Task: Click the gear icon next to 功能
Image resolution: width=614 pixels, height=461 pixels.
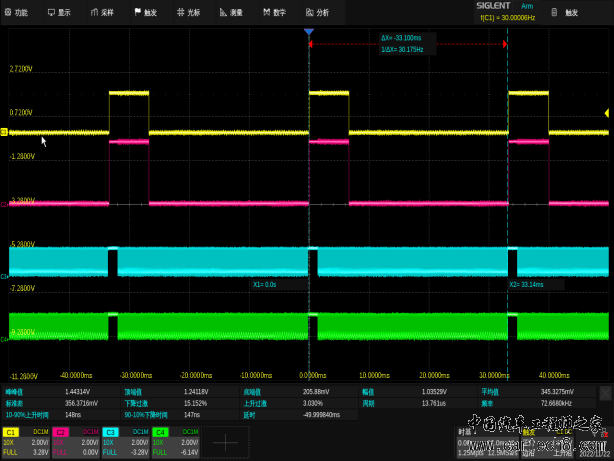Action: click(x=8, y=12)
